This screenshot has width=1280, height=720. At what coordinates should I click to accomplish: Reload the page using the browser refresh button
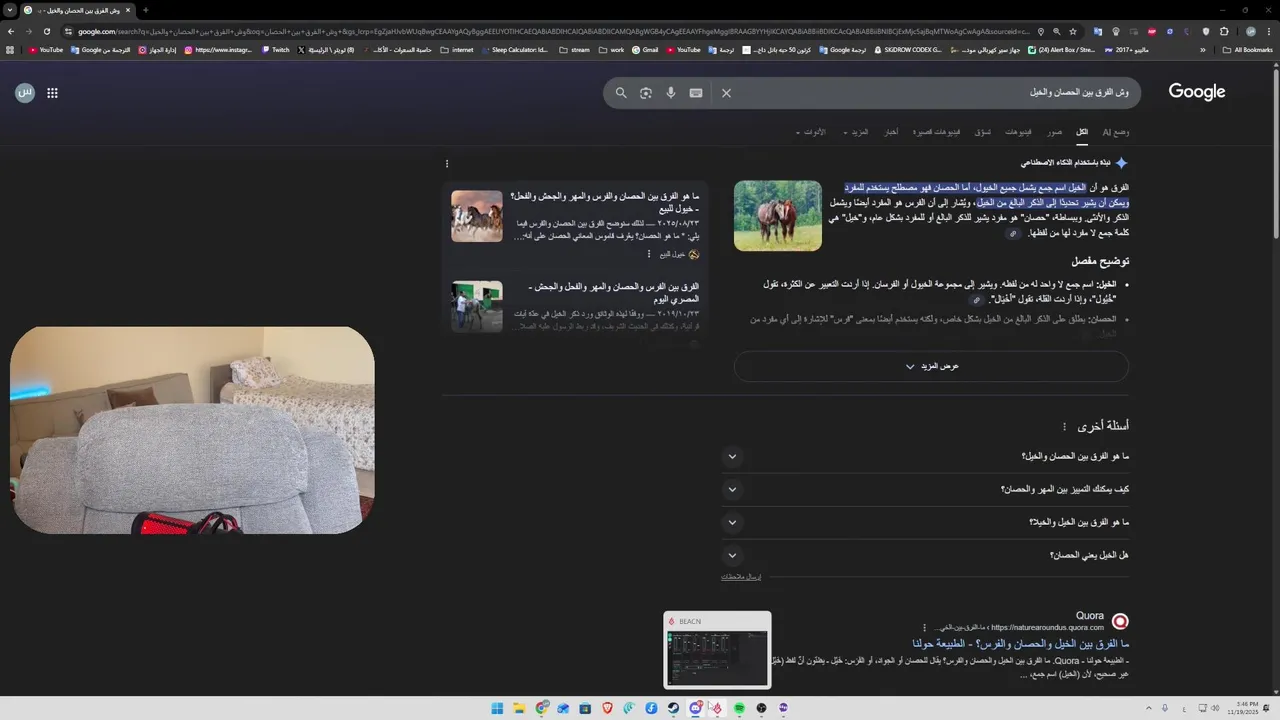[x=46, y=31]
